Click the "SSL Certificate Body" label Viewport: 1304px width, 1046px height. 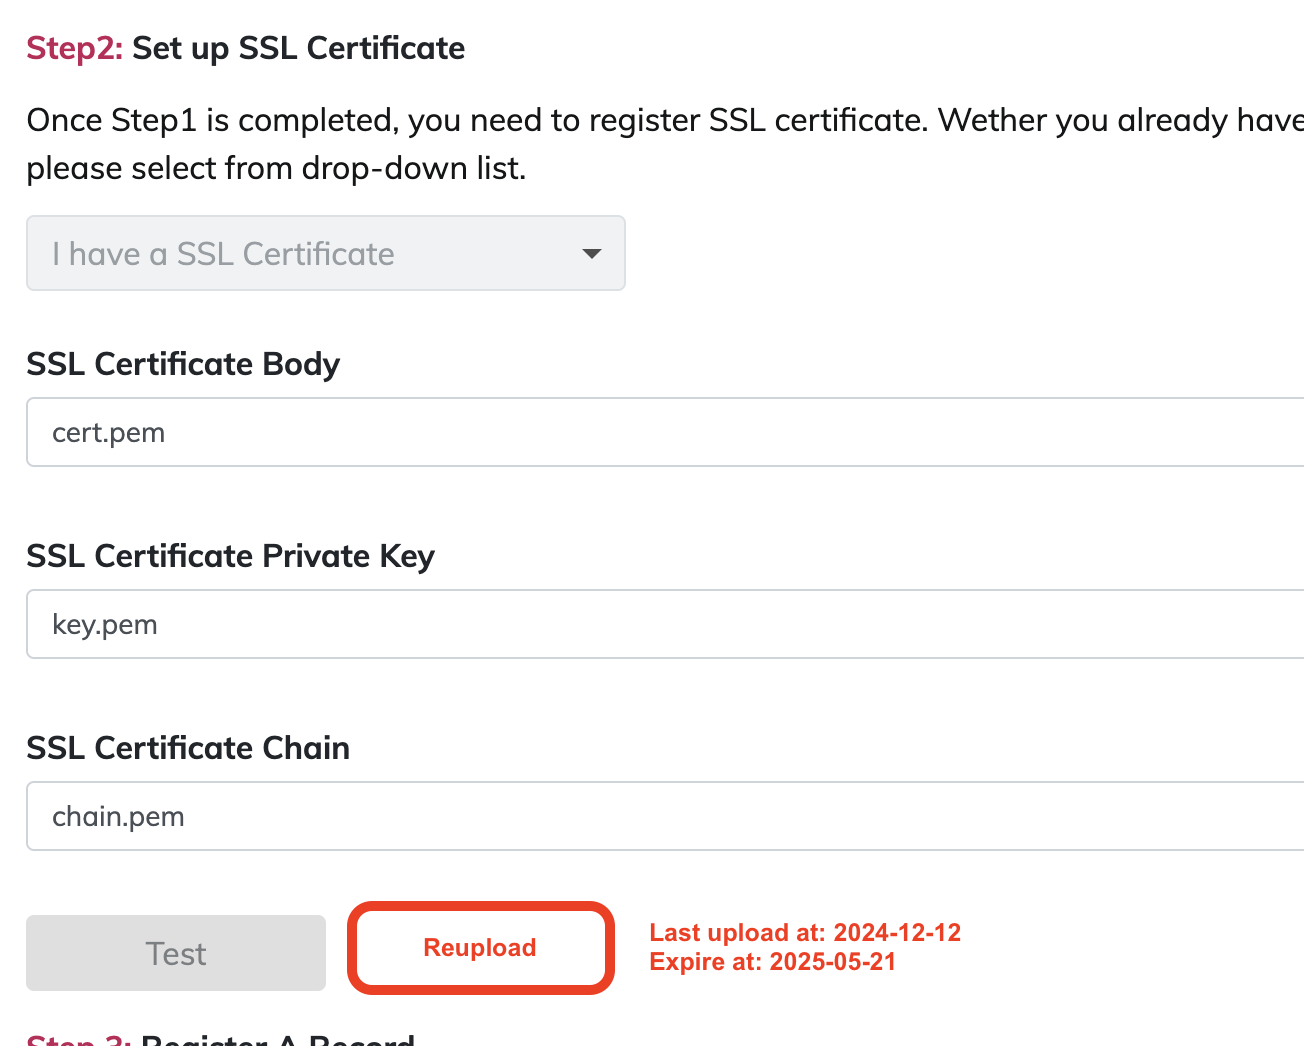[183, 364]
